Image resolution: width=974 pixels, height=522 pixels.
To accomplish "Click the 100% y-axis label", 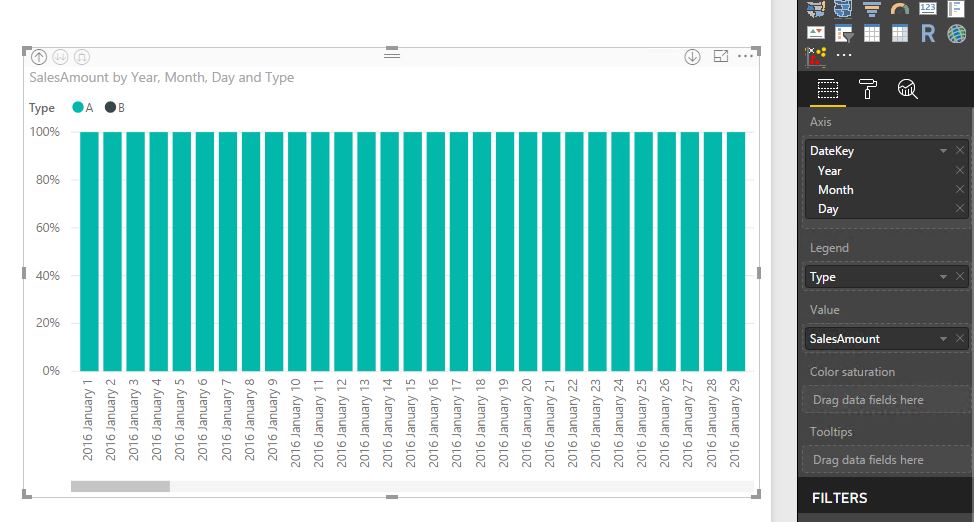I will coord(44,132).
